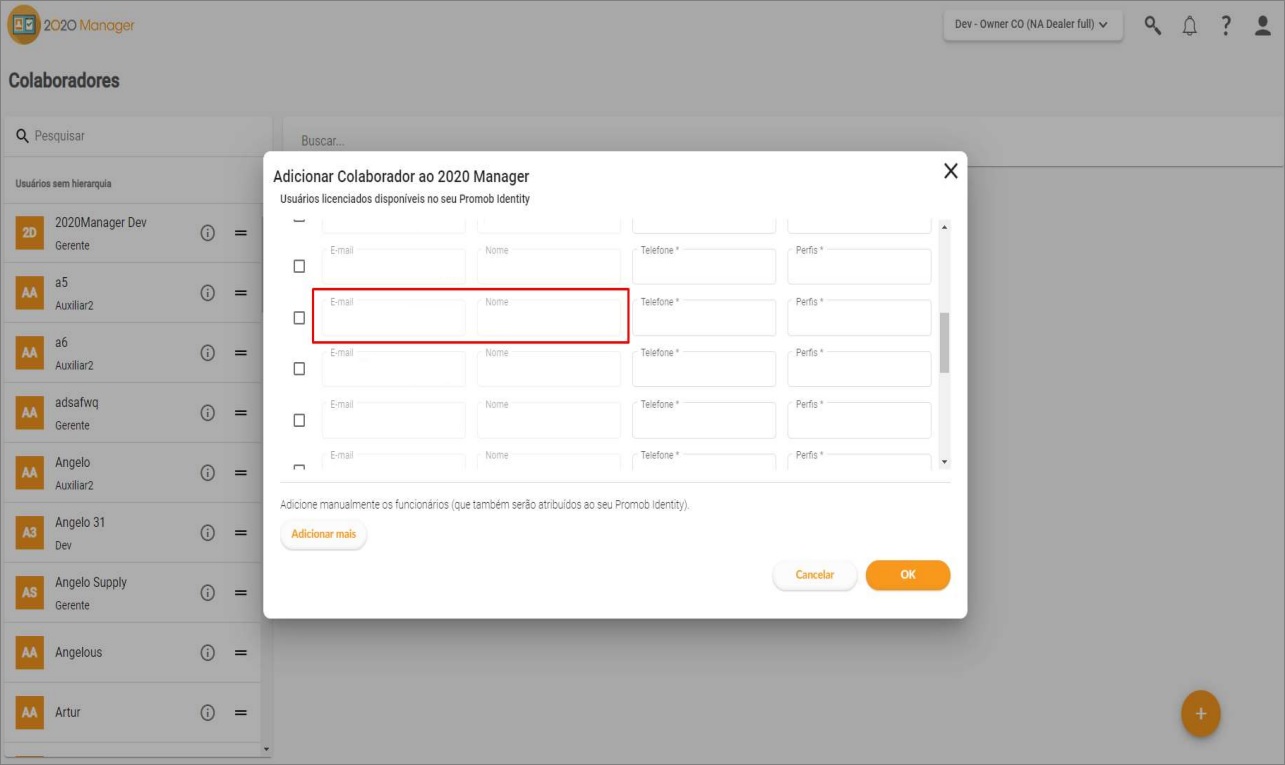Click sidebar list scroll-down arrow

click(x=266, y=748)
